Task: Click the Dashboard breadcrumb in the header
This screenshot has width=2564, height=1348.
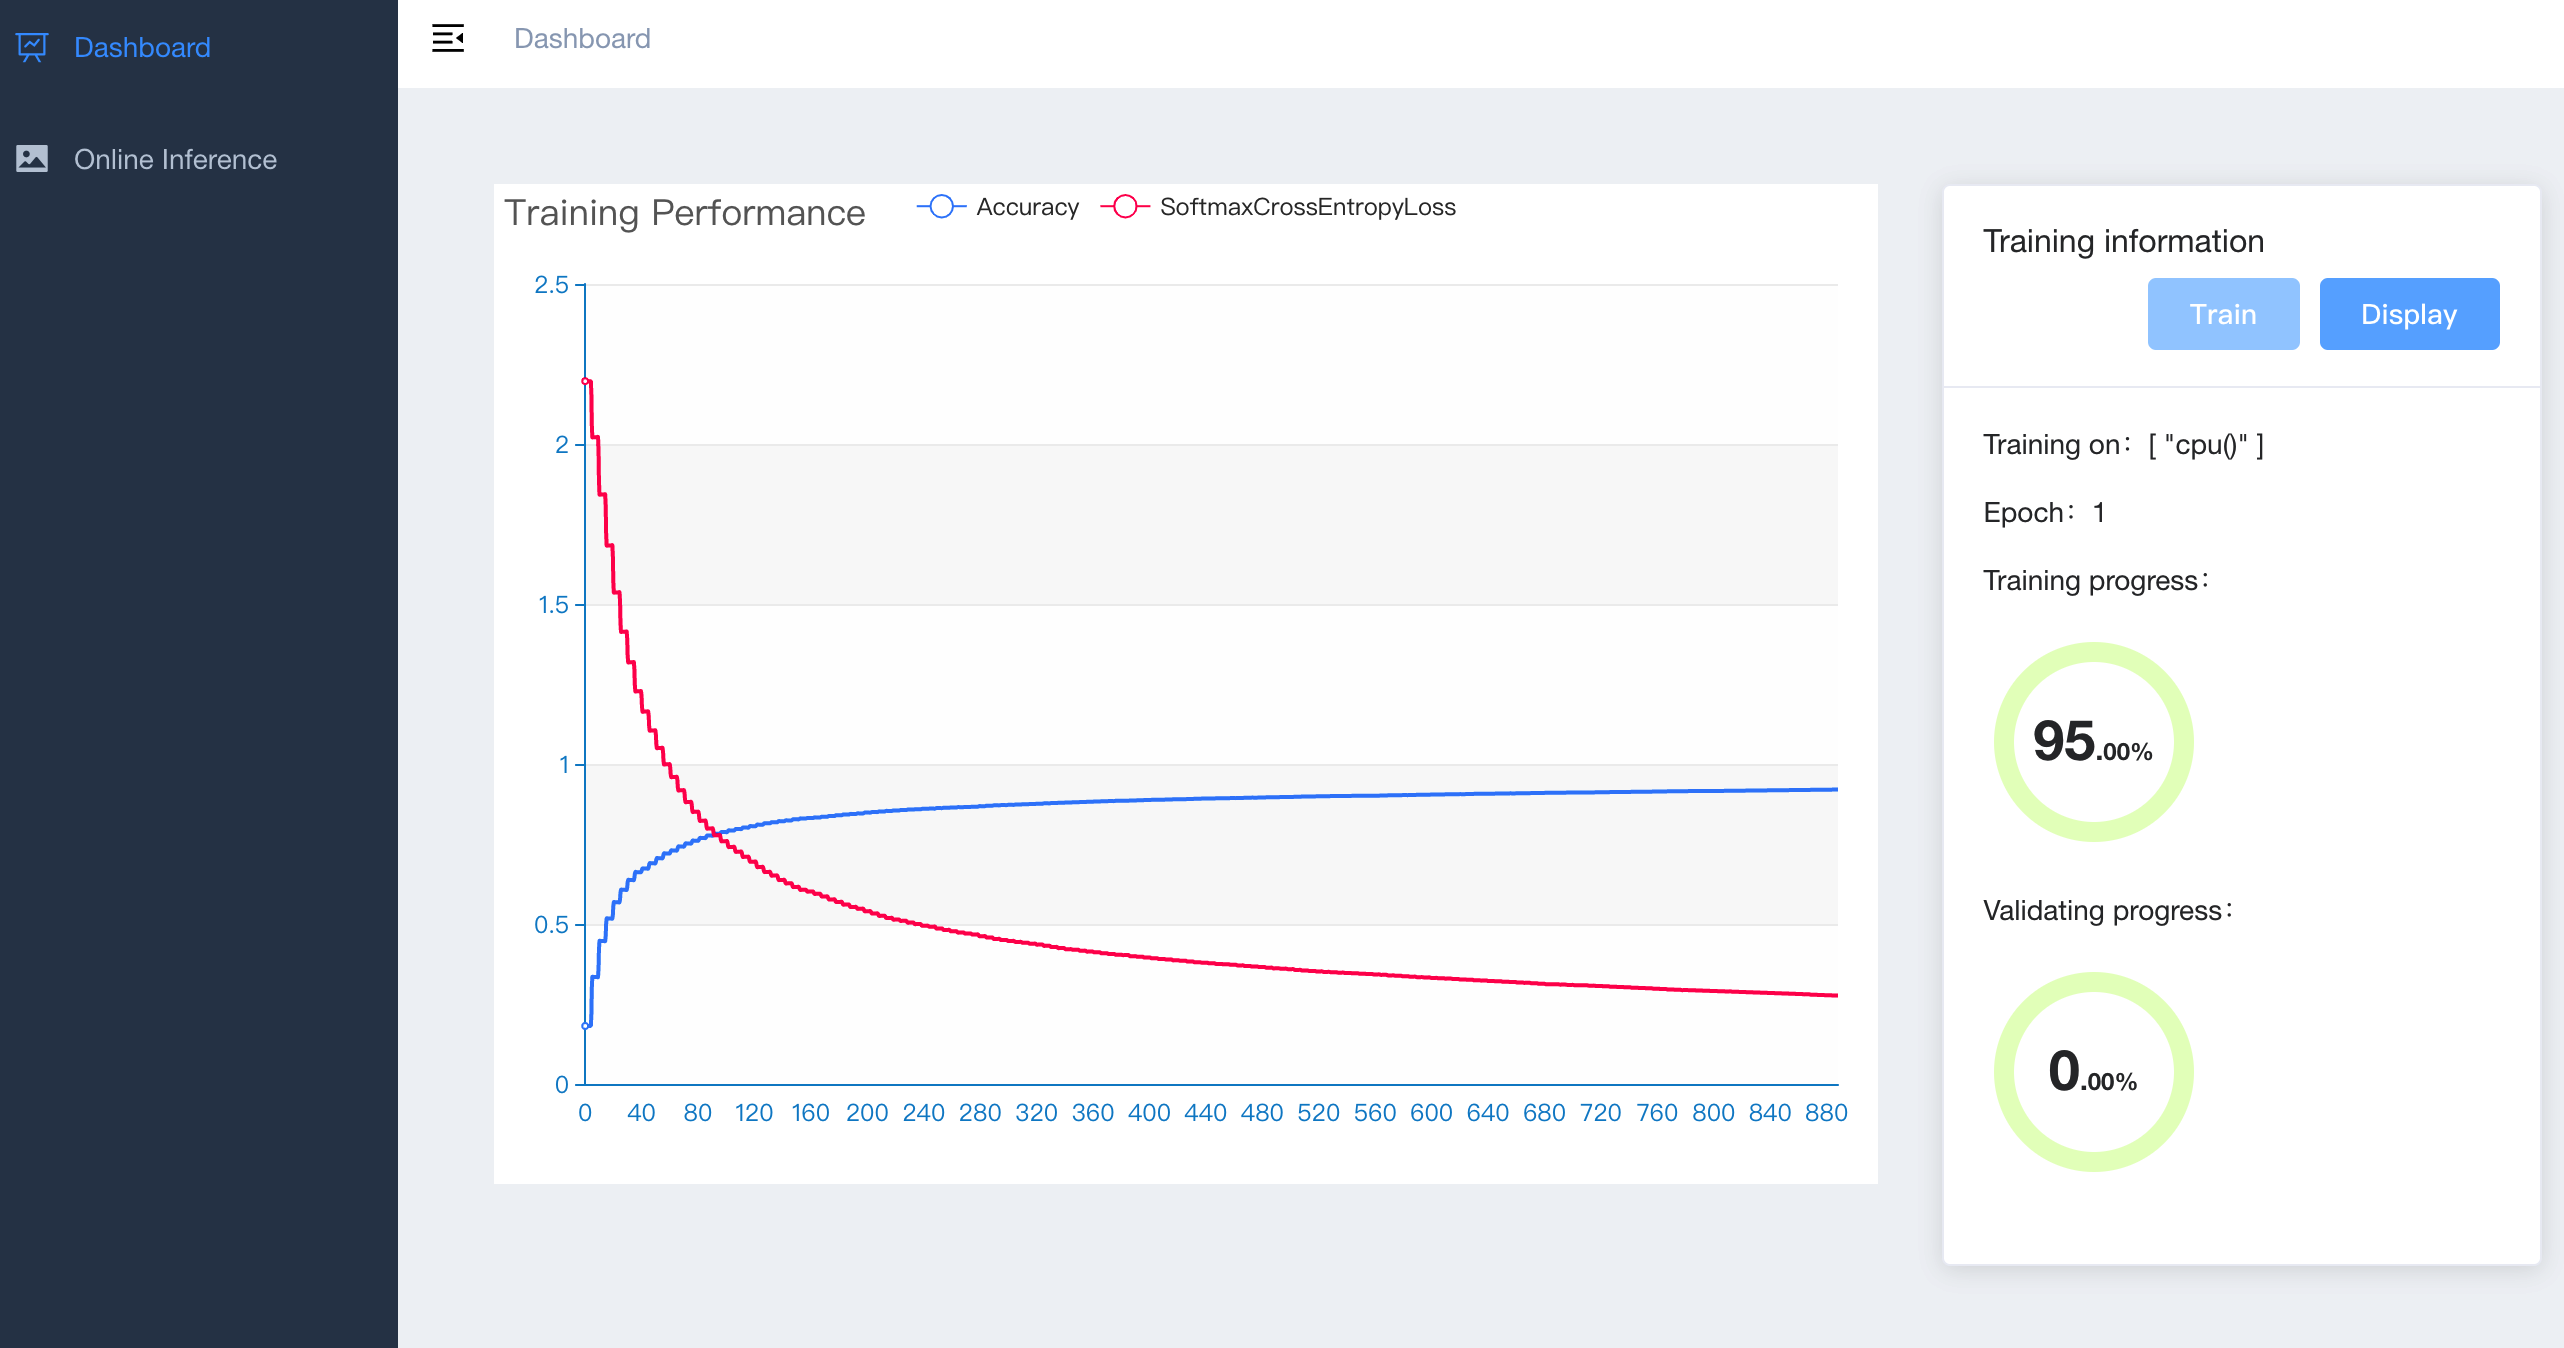Action: (x=582, y=39)
